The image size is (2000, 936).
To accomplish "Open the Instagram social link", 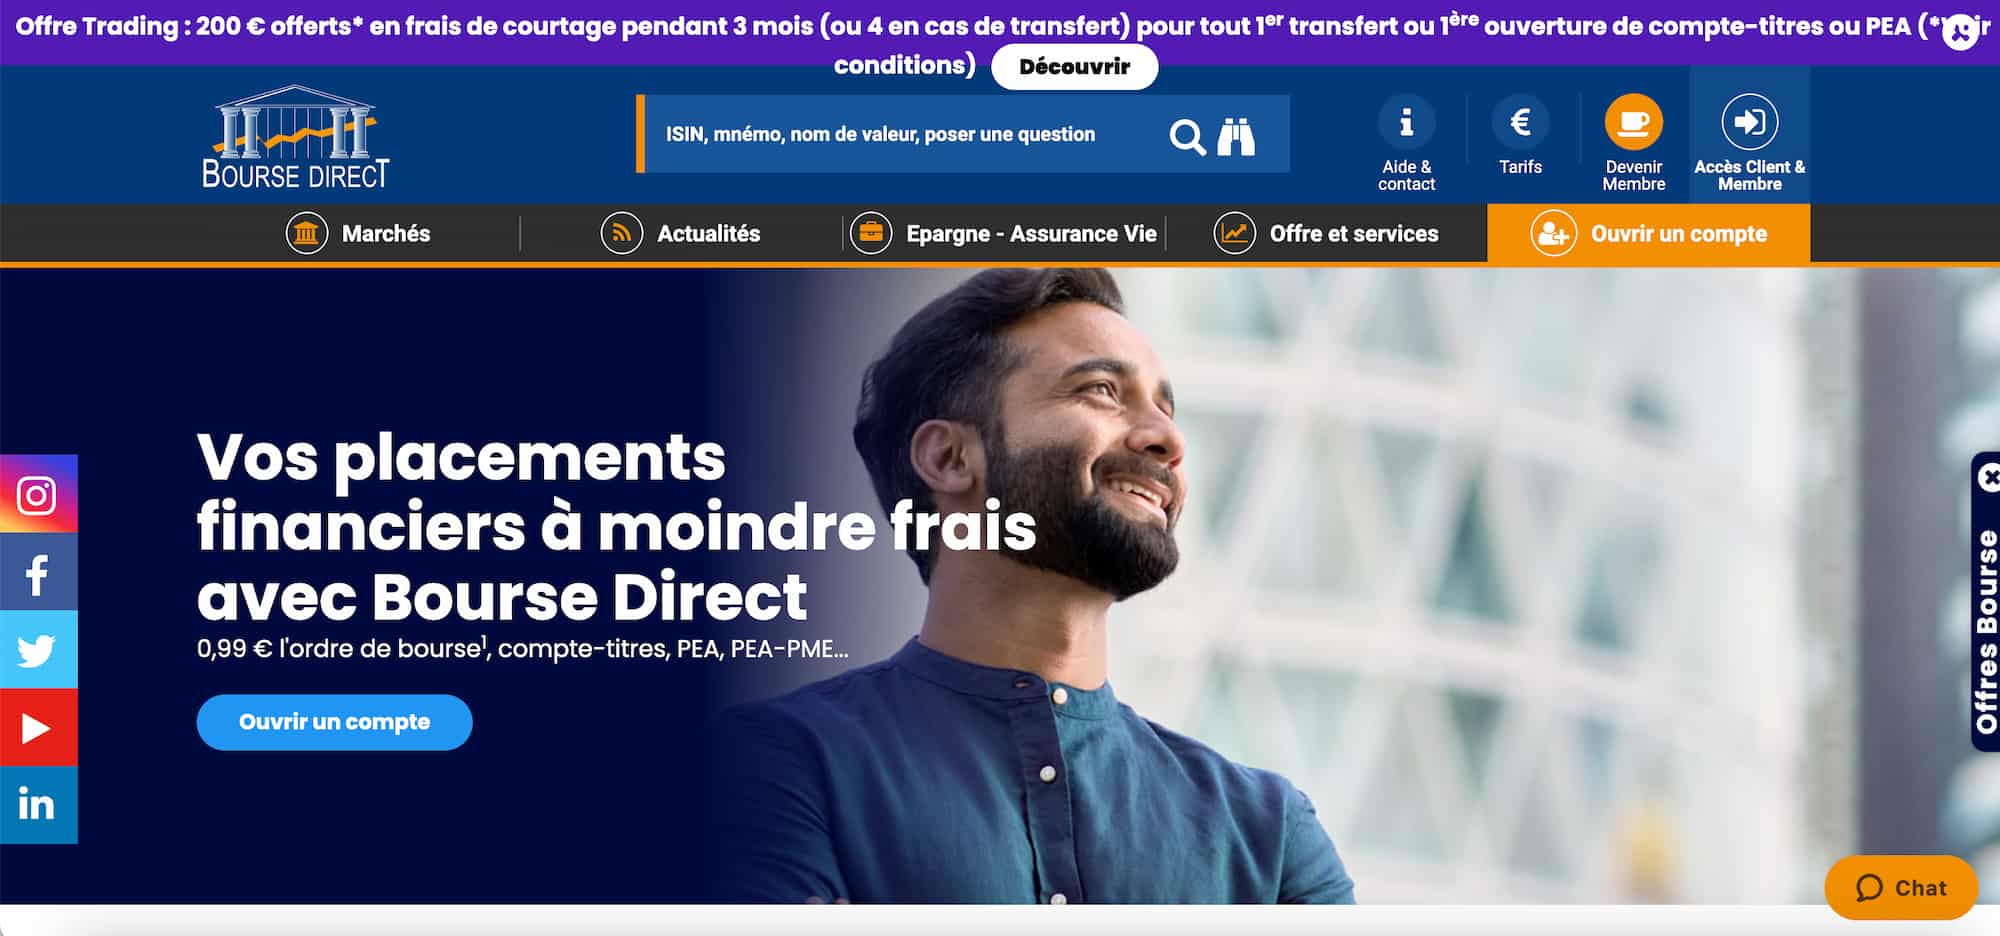I will [38, 494].
